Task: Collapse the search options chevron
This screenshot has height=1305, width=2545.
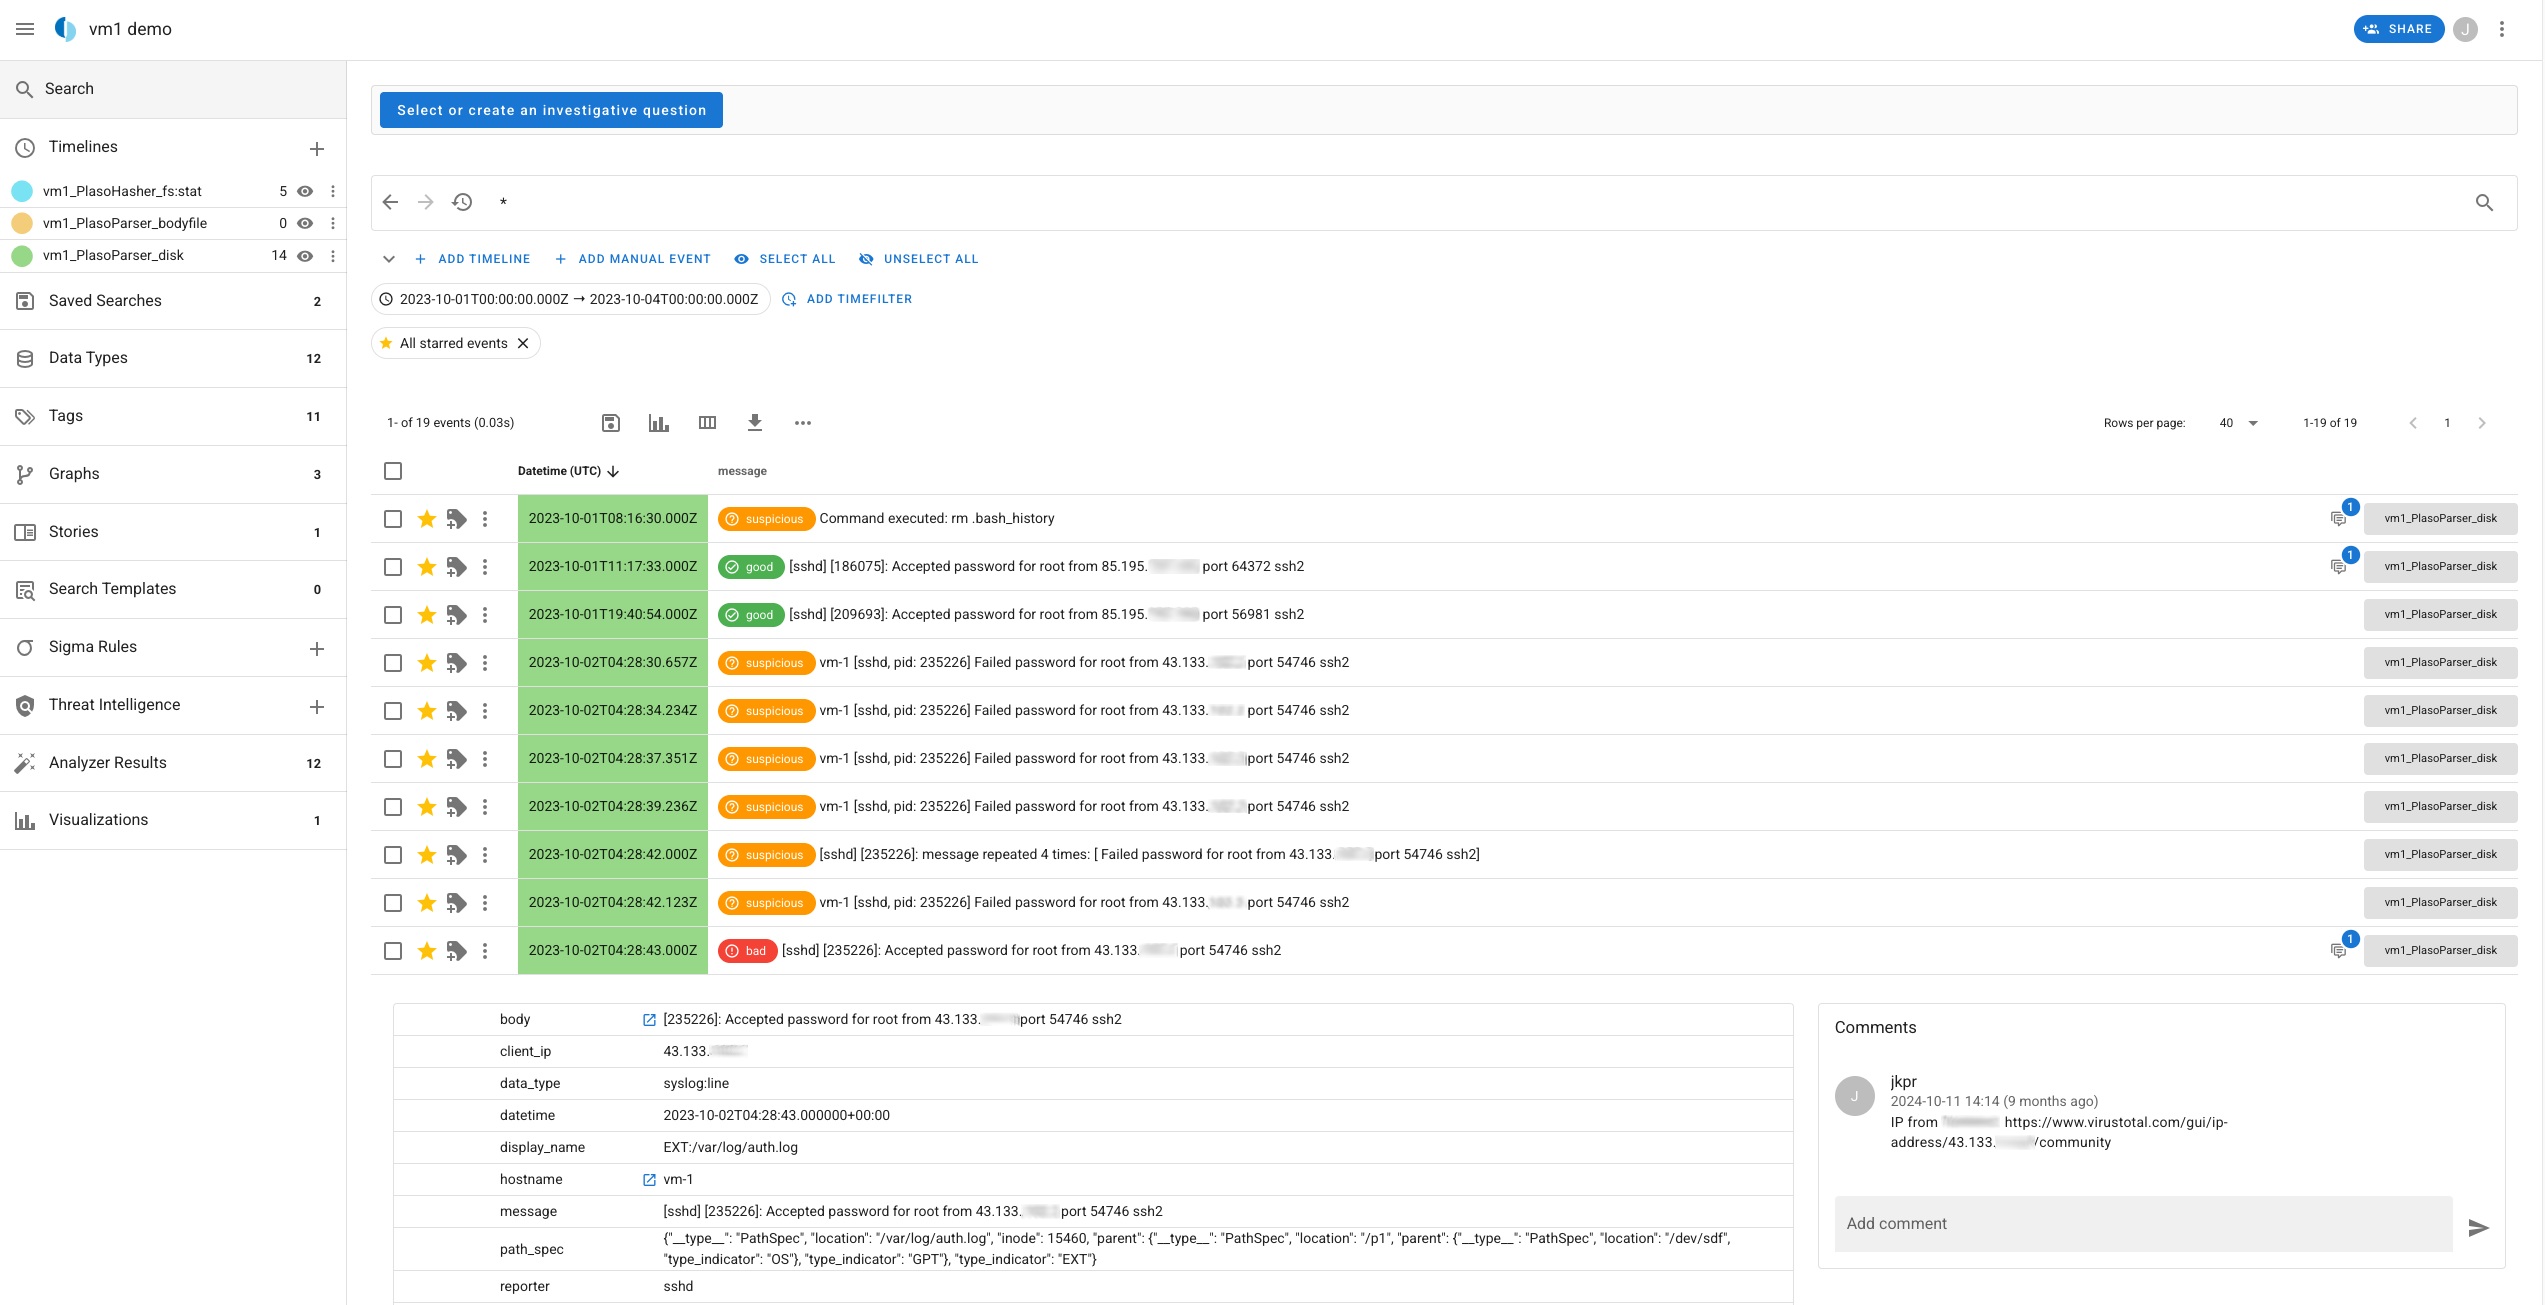Action: (389, 258)
